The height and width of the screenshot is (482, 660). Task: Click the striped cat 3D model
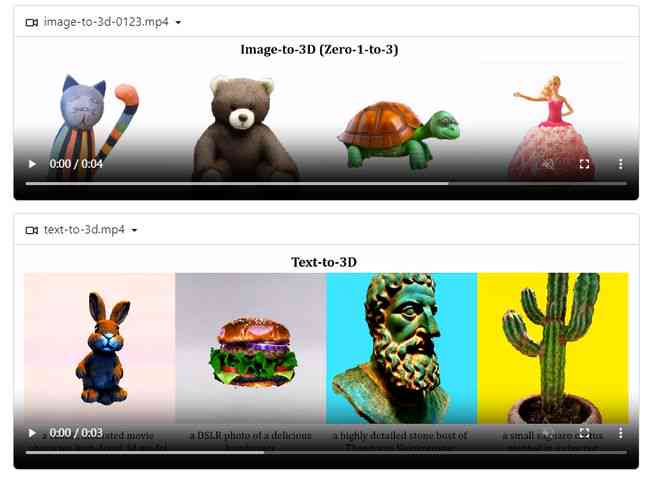(93, 126)
